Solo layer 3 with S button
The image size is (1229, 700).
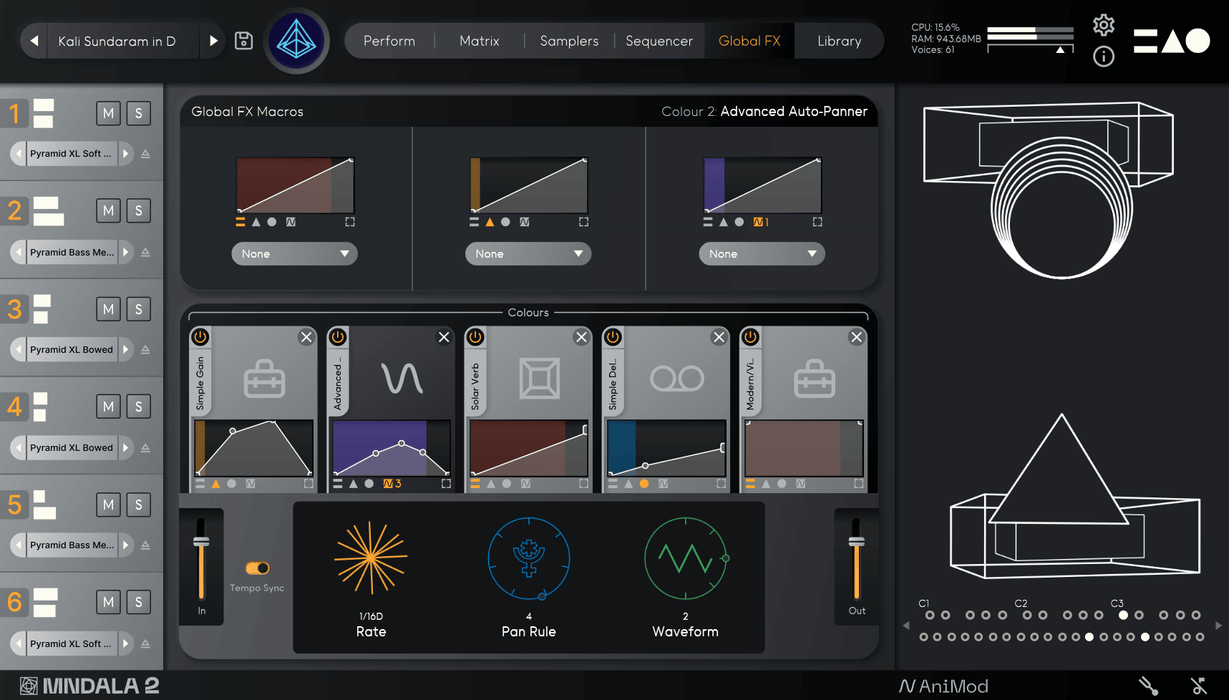point(138,309)
